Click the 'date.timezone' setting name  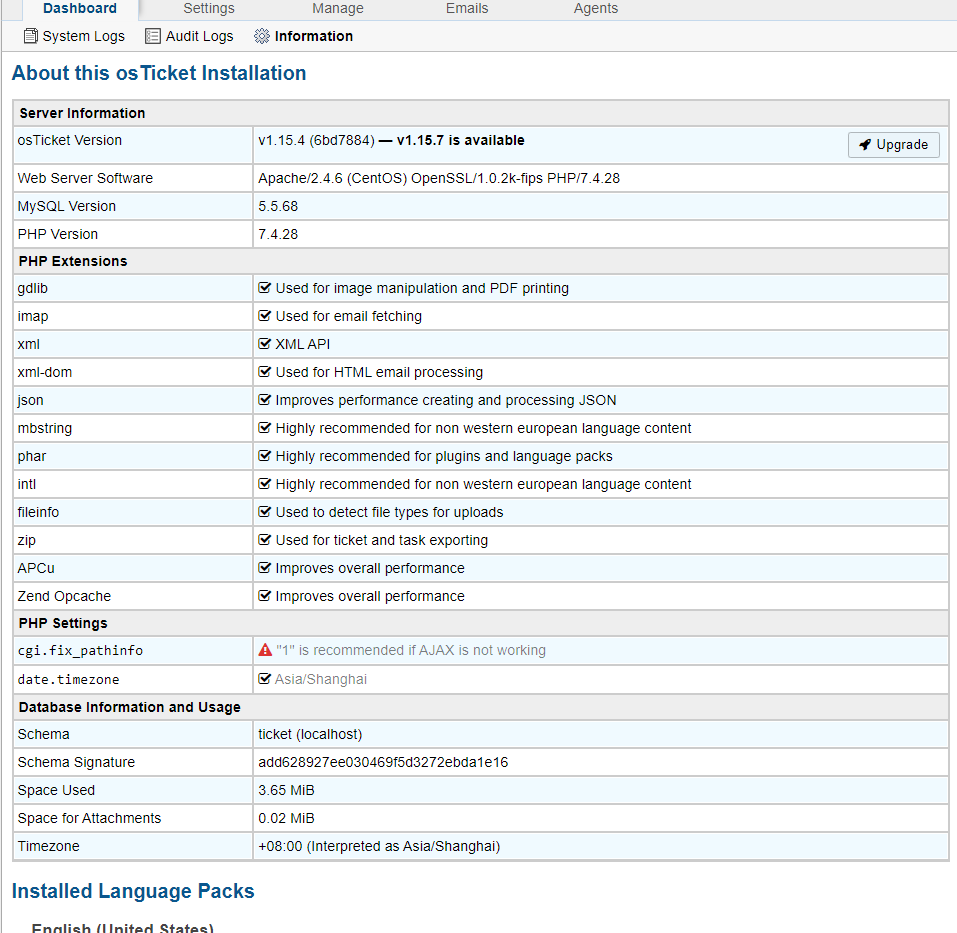(68, 679)
